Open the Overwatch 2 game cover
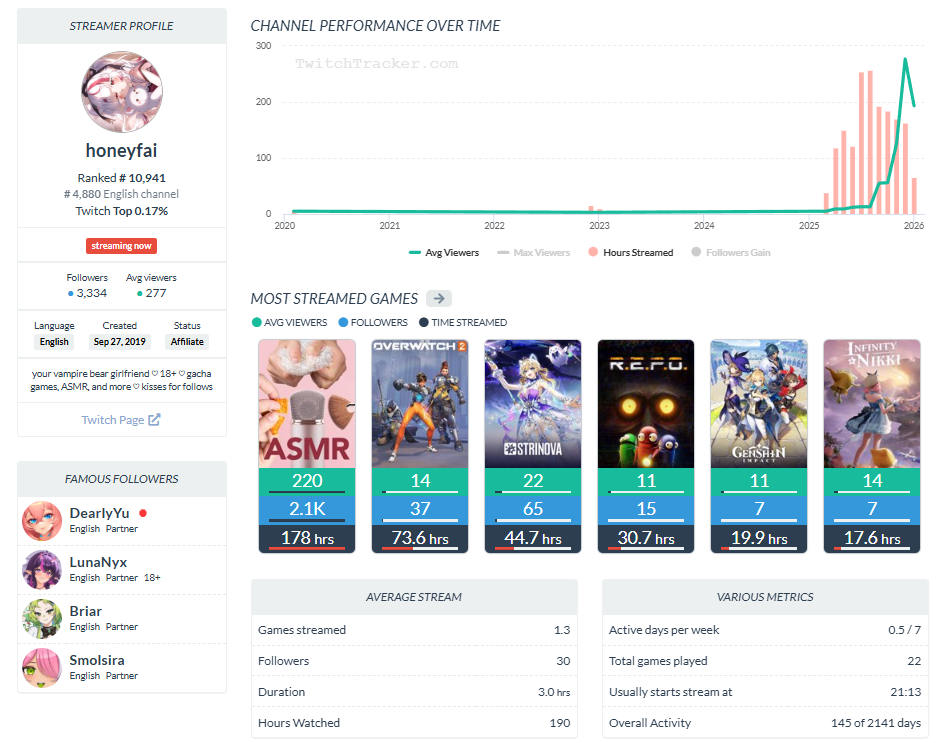Viewport: 938px width, 743px height. pyautogui.click(x=420, y=404)
